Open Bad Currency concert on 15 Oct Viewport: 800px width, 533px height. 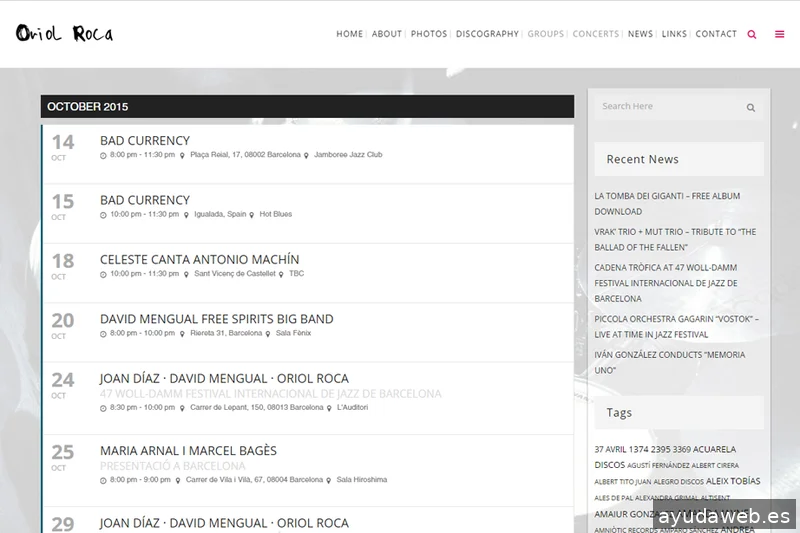coord(145,200)
